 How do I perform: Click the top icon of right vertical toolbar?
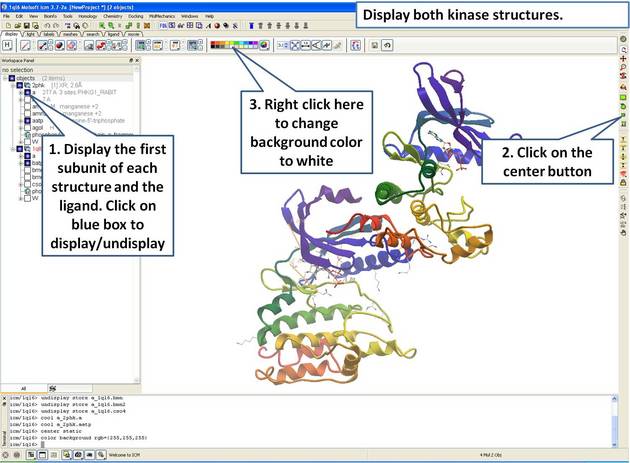(x=623, y=39)
